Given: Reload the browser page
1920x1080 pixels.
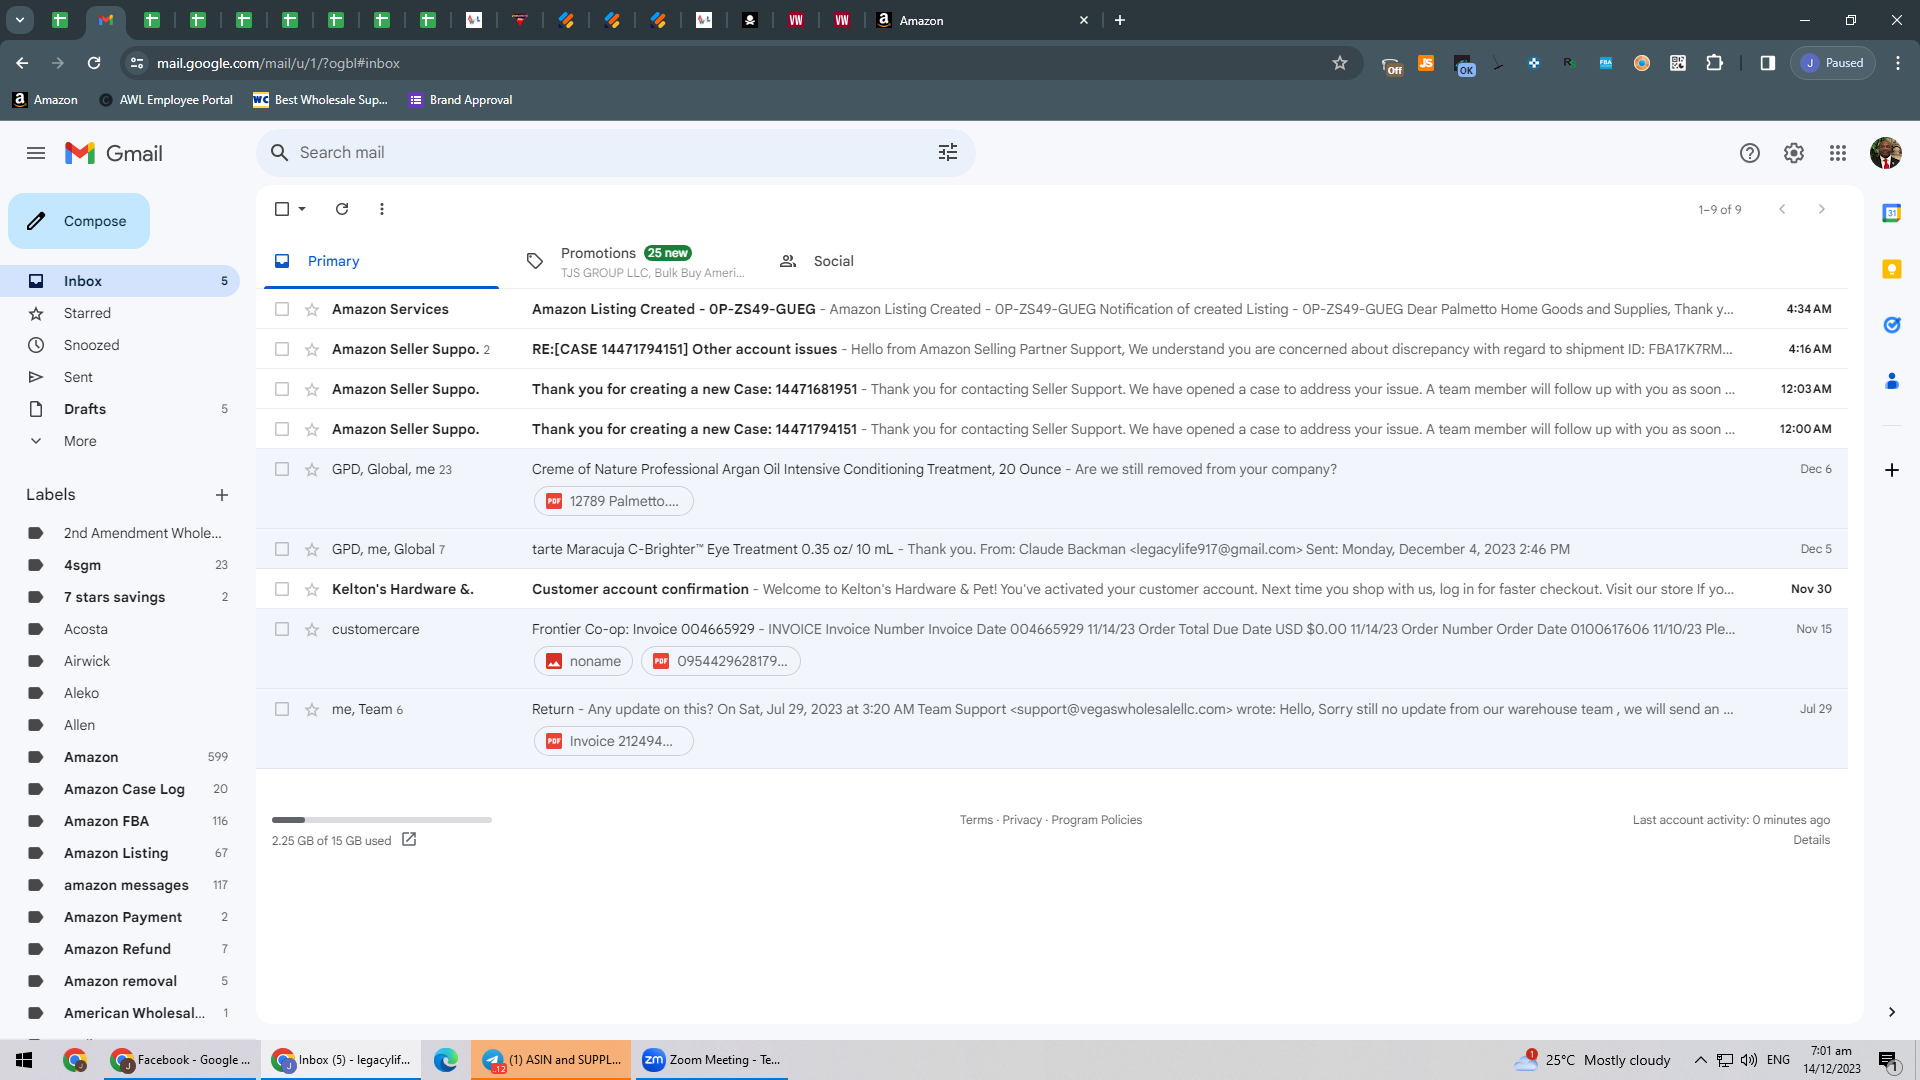Looking at the screenshot, I should coord(94,63).
